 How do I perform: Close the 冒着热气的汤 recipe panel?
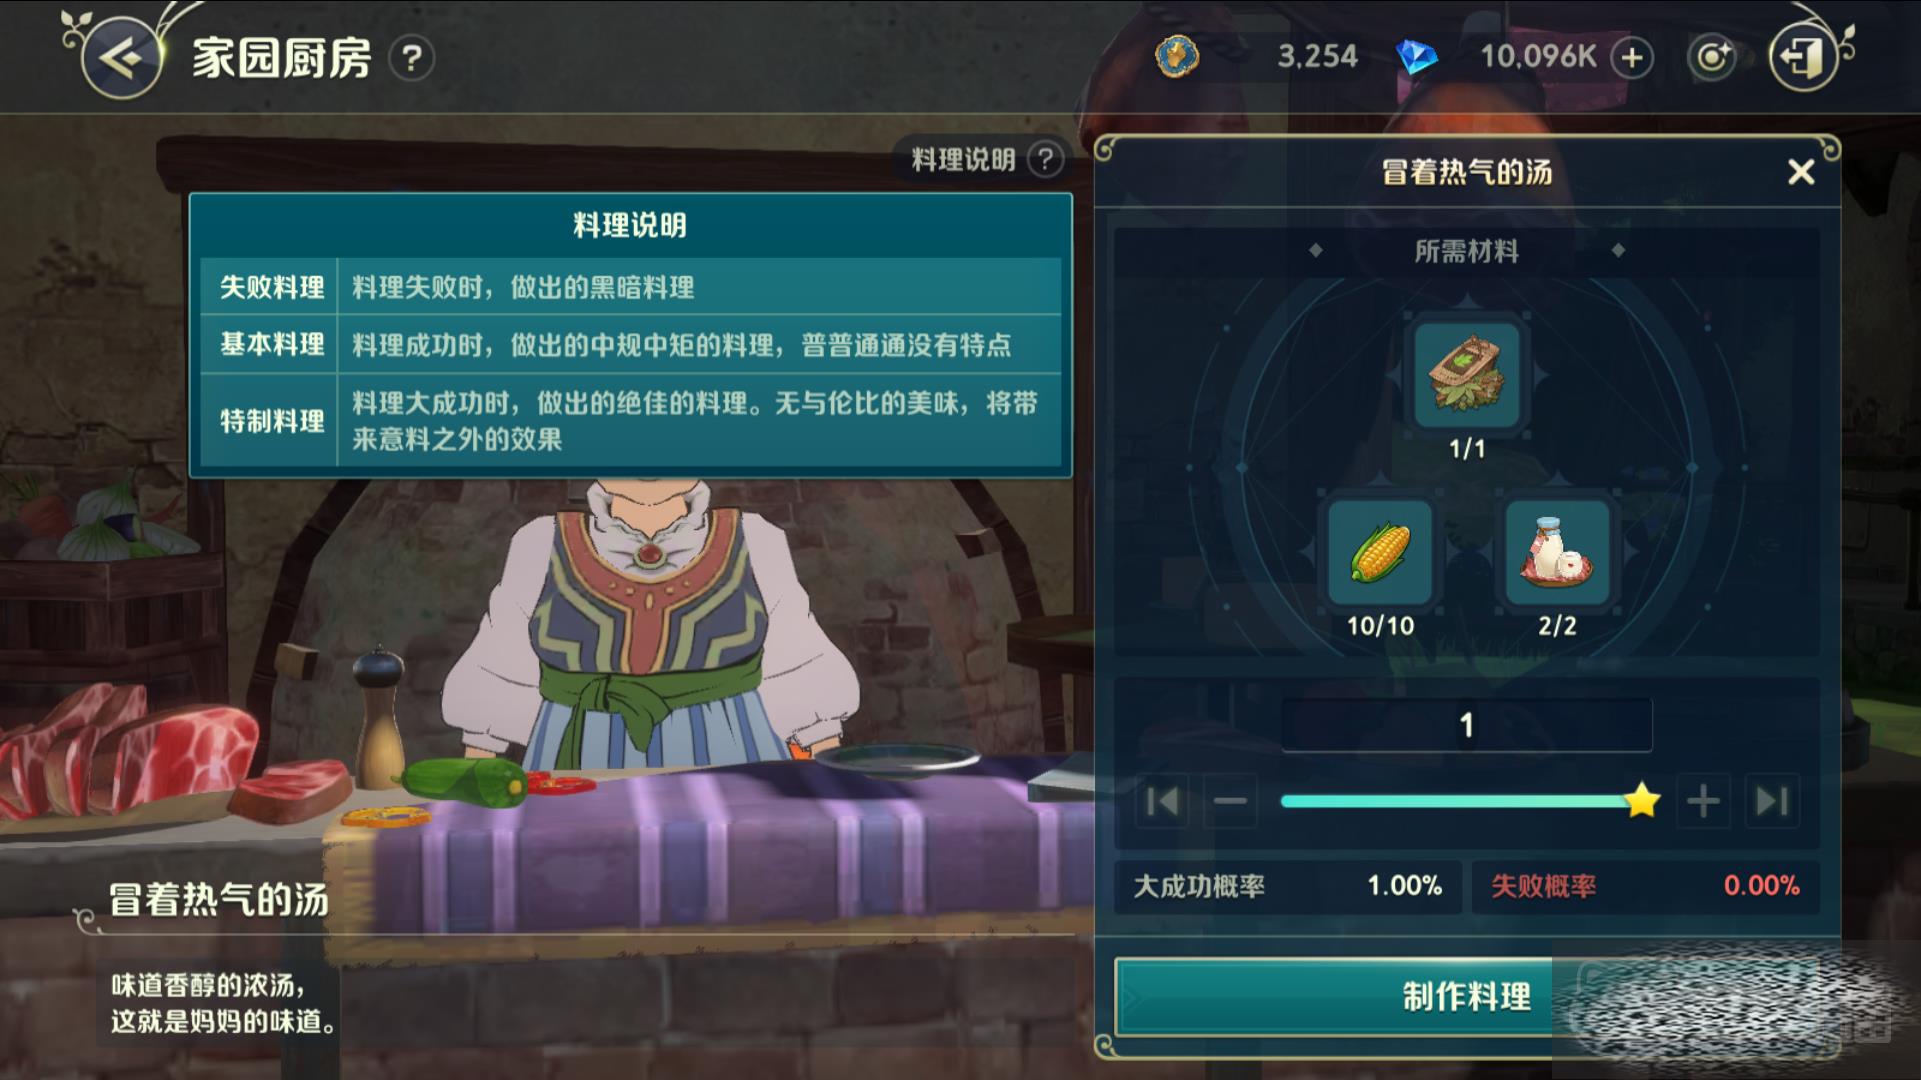coord(1801,172)
